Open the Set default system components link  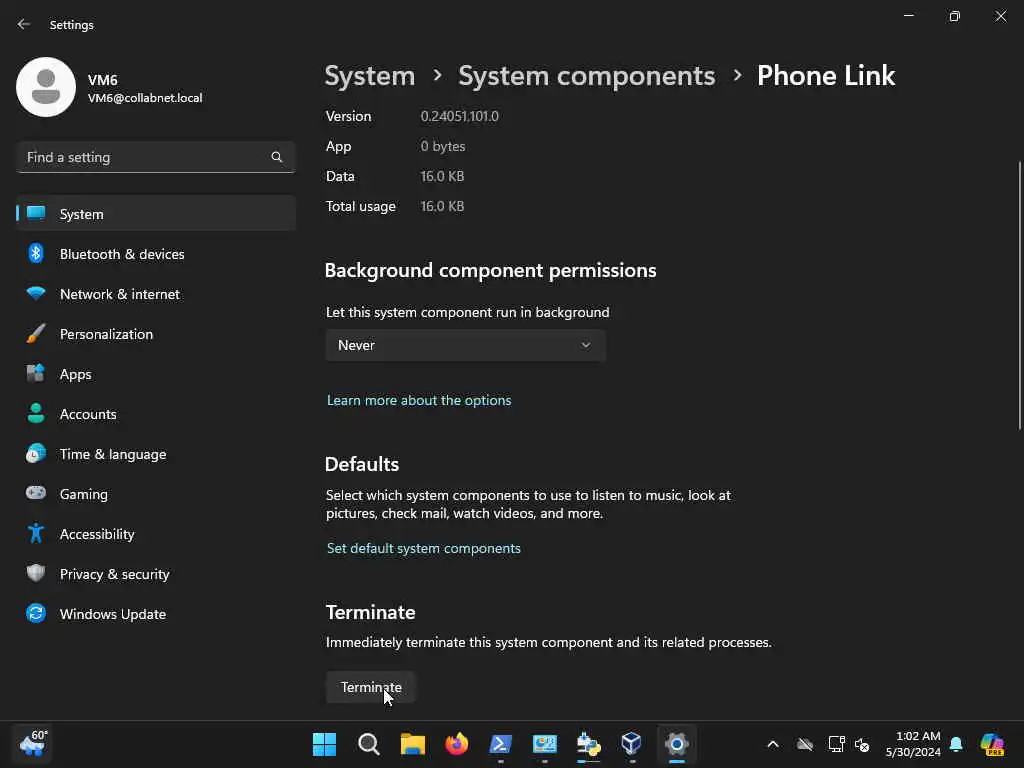423,548
